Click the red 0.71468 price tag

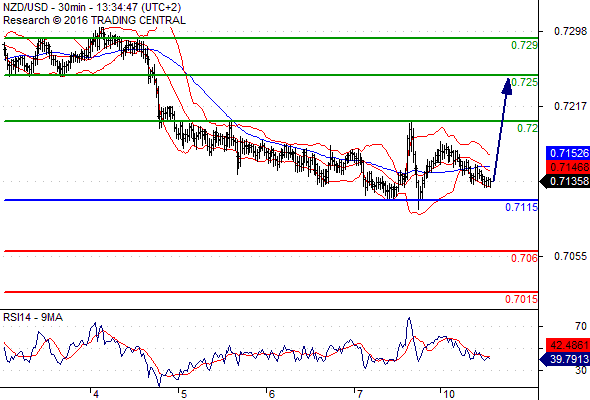tap(568, 167)
